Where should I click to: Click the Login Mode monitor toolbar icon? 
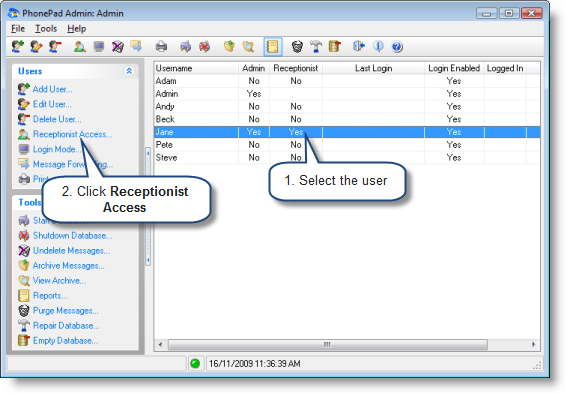[x=99, y=47]
